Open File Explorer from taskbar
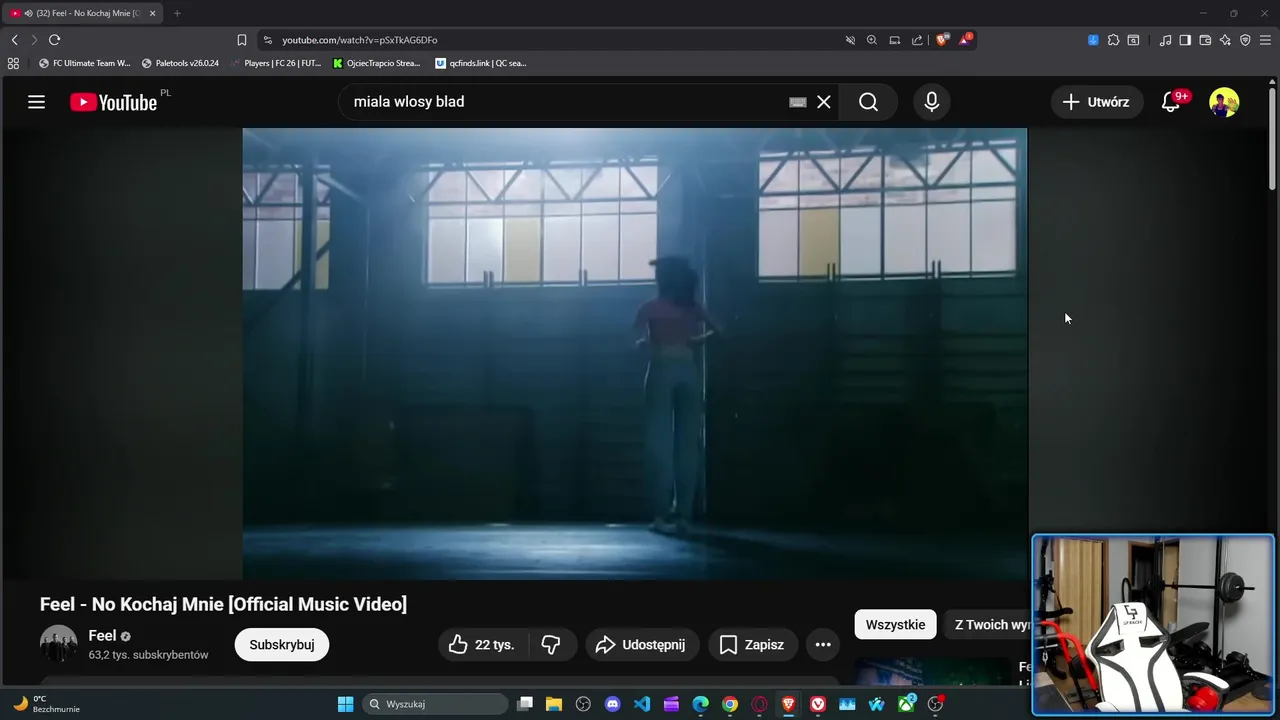 point(553,704)
